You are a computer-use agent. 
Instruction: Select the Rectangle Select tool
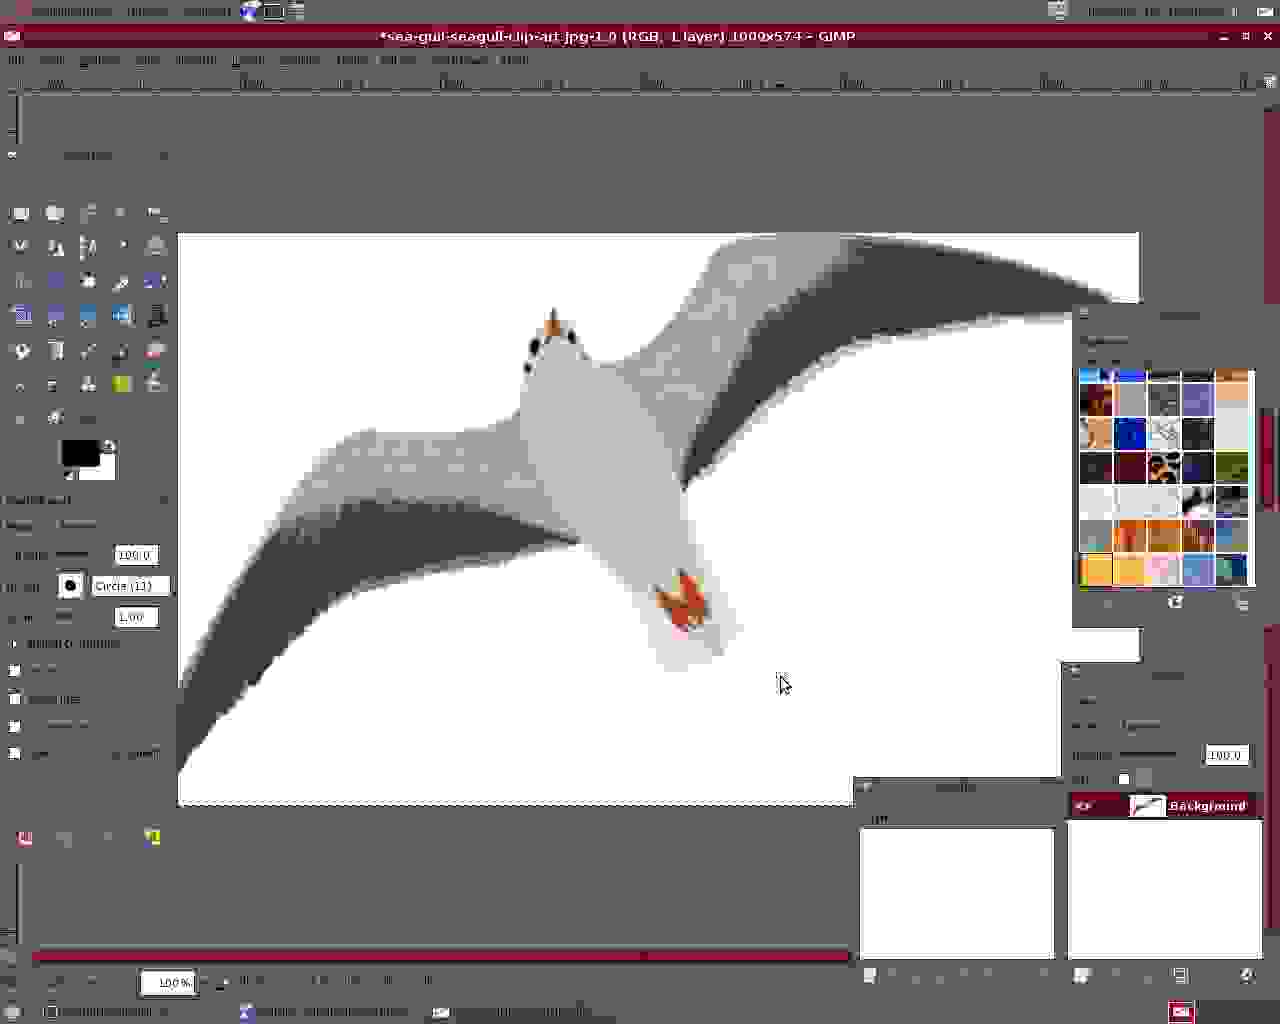20,213
